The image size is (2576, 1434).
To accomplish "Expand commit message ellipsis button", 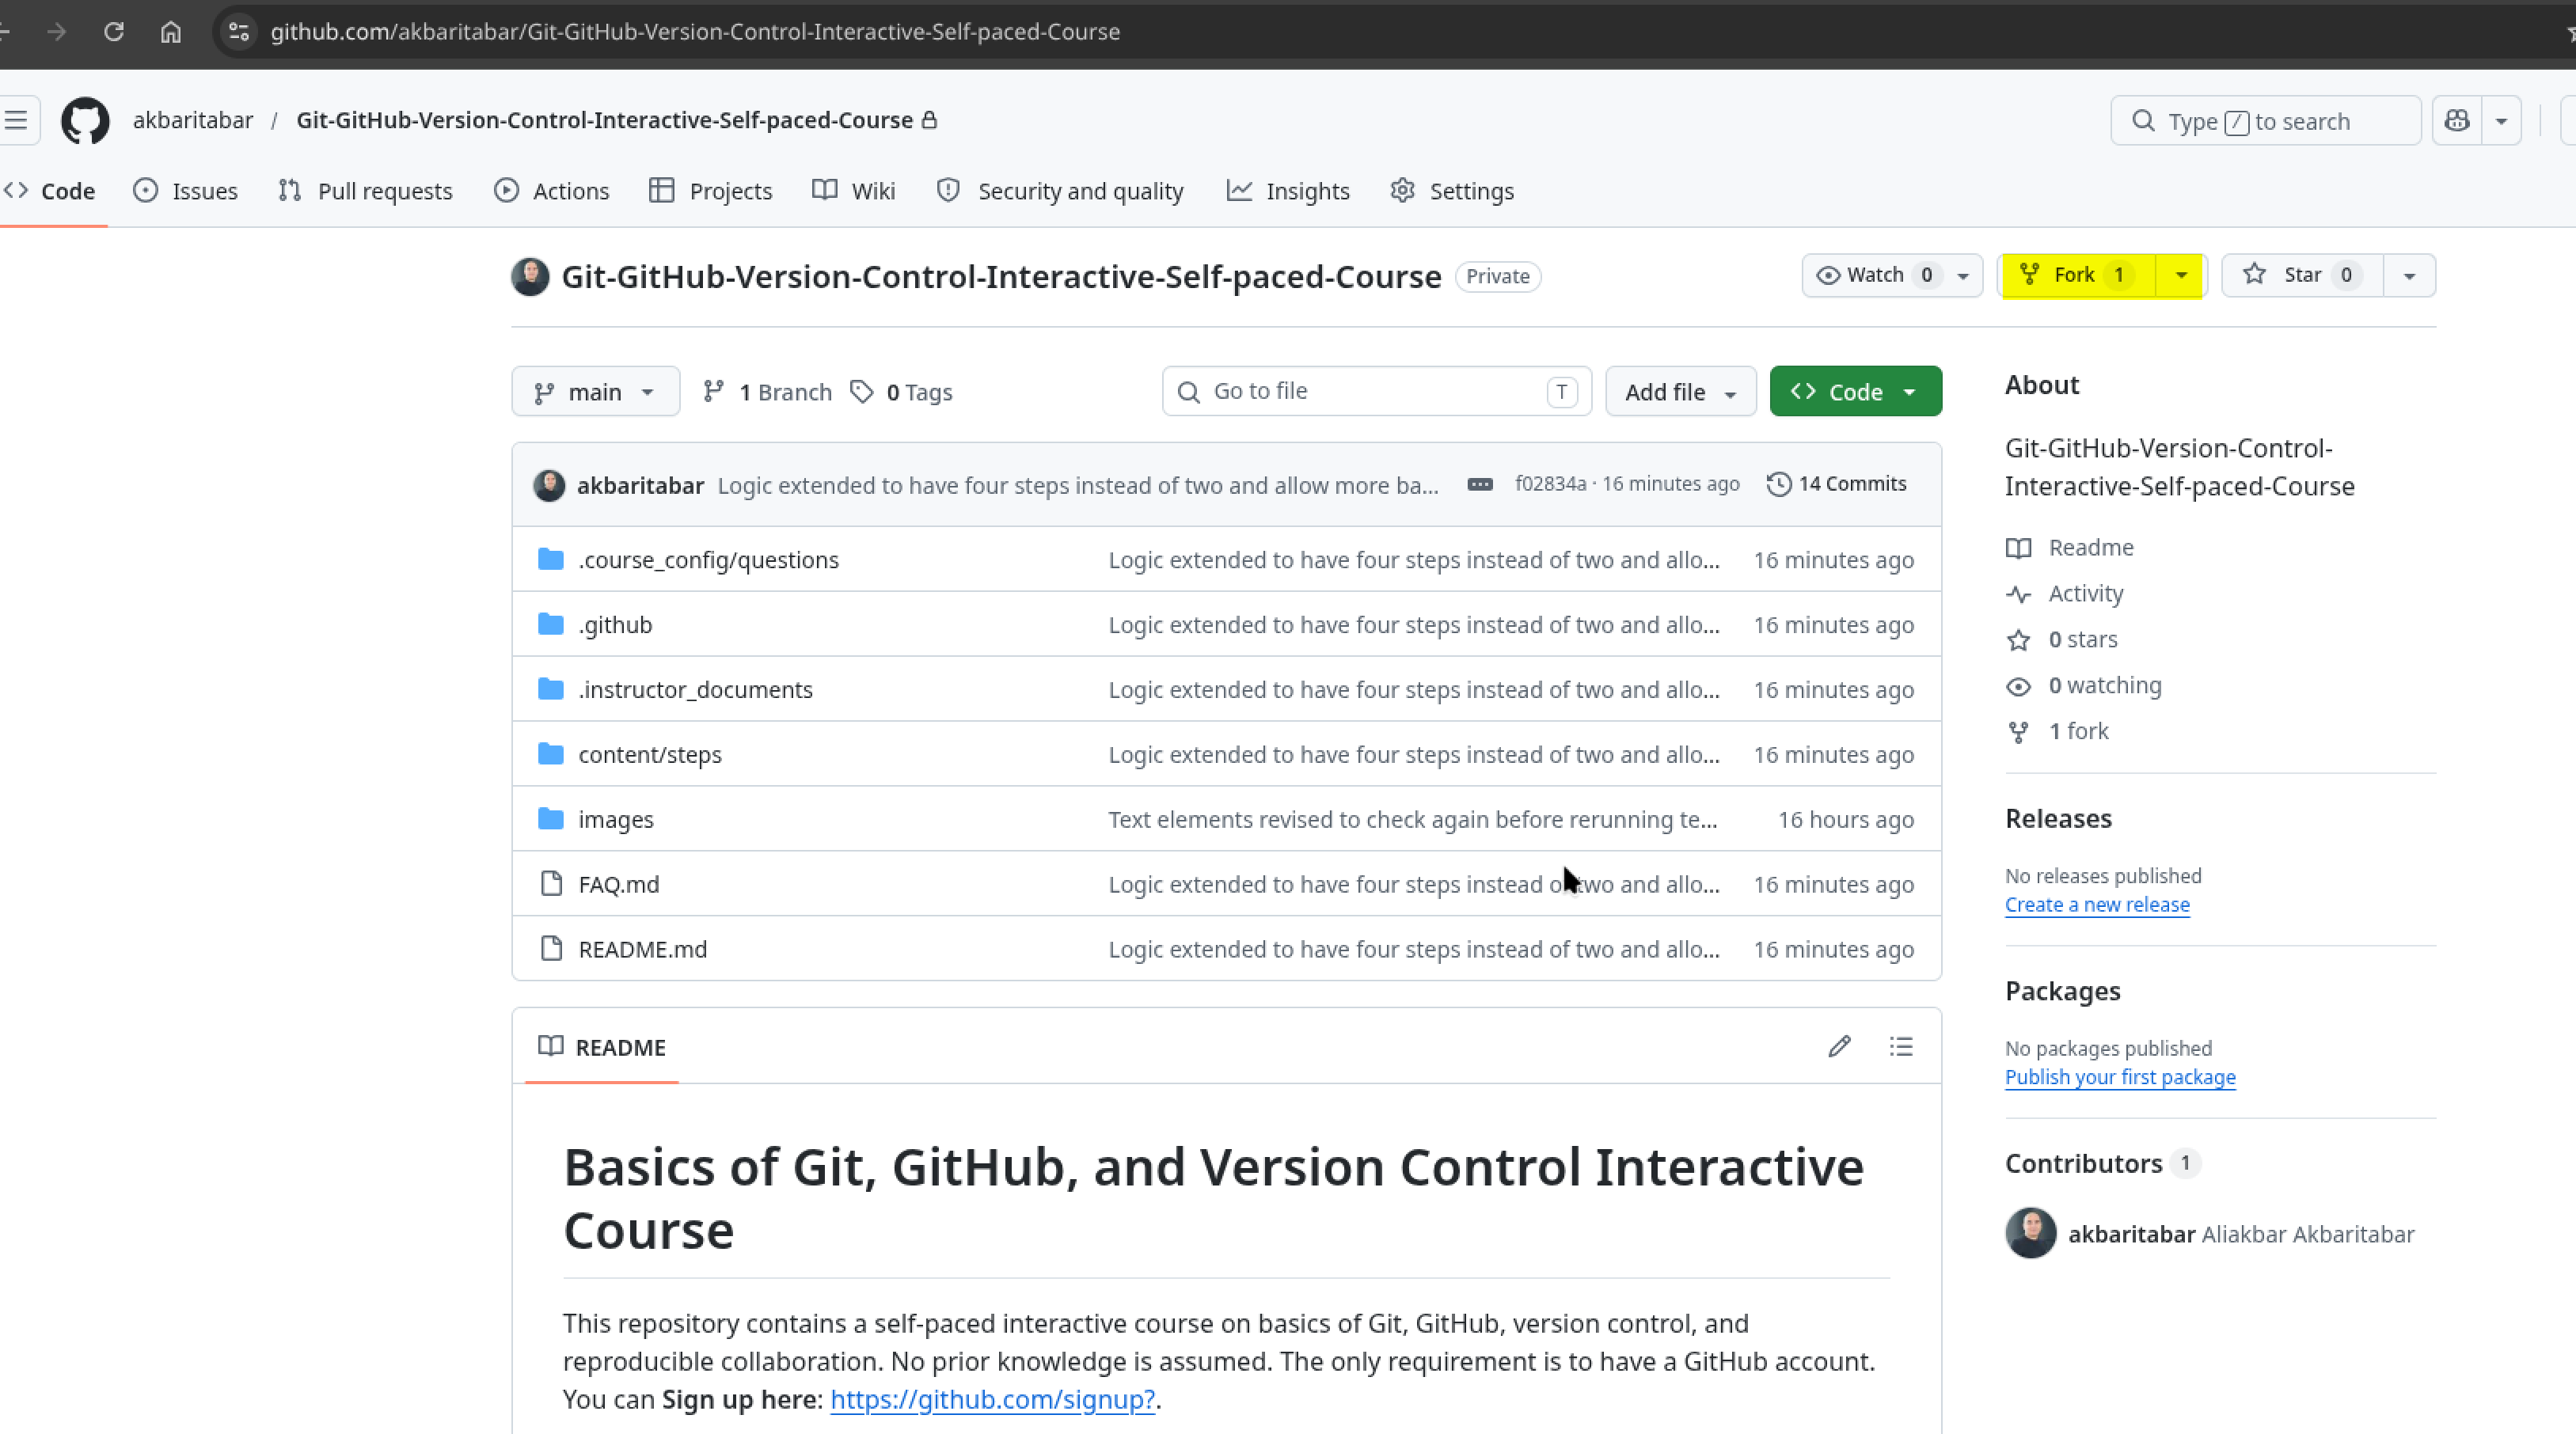I will click(x=1480, y=485).
